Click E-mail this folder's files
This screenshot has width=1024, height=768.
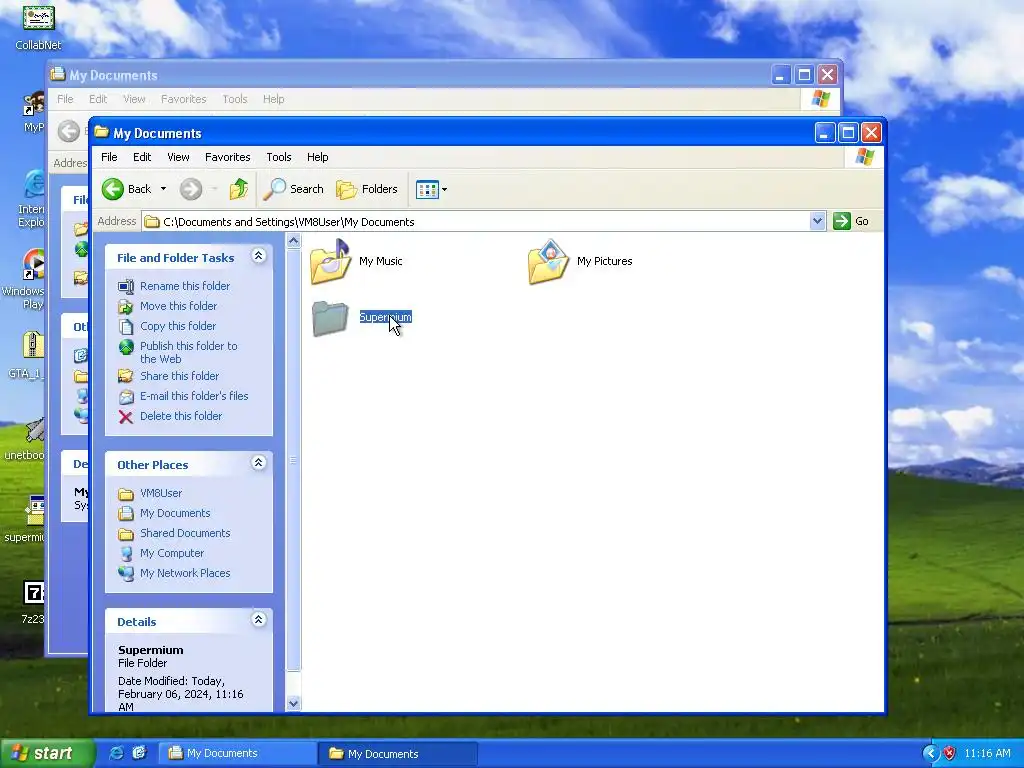(x=194, y=396)
